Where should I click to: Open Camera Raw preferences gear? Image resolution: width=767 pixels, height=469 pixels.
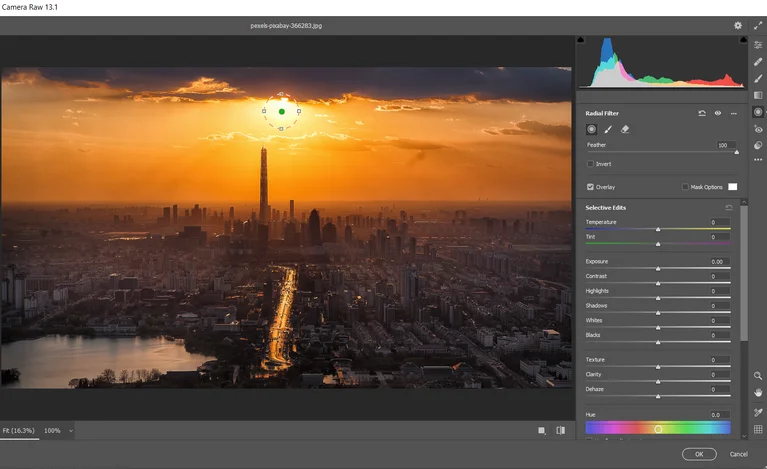coord(738,25)
